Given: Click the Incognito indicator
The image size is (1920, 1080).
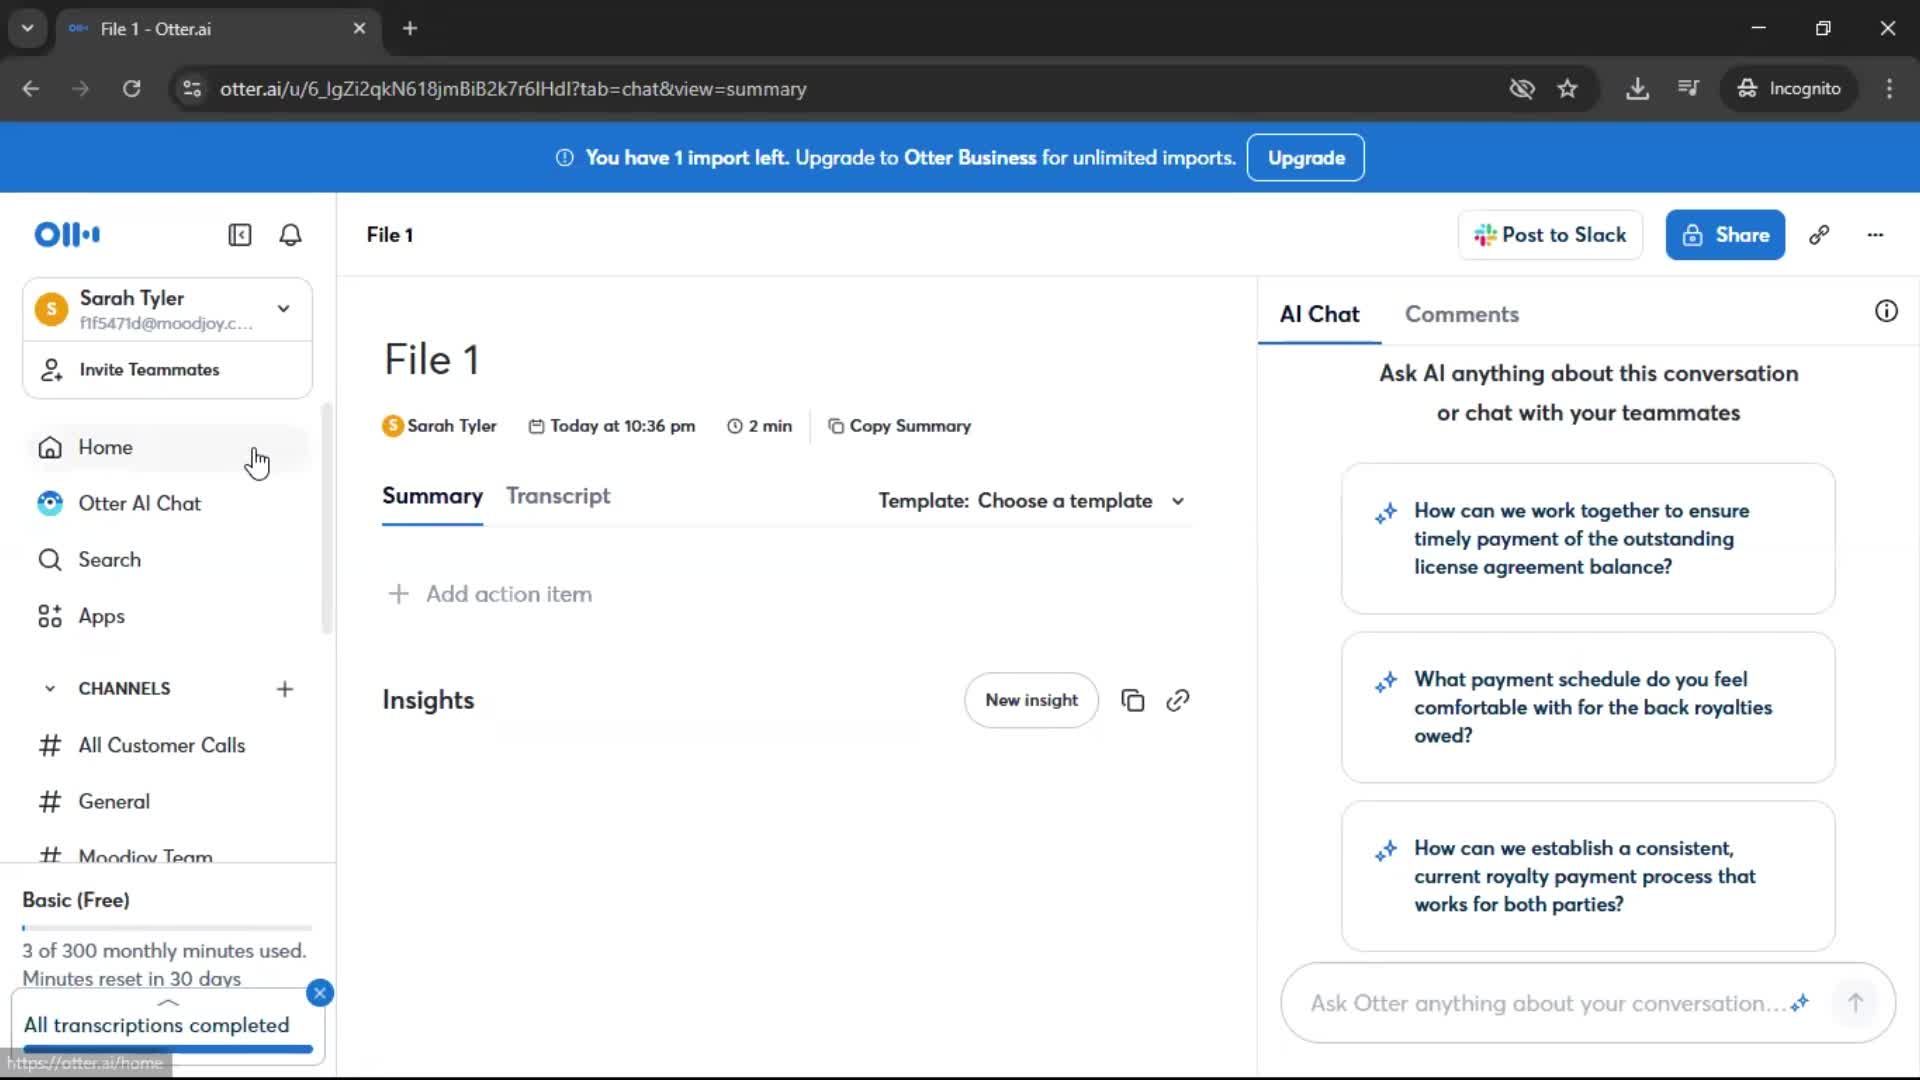Looking at the screenshot, I should click(x=1789, y=89).
